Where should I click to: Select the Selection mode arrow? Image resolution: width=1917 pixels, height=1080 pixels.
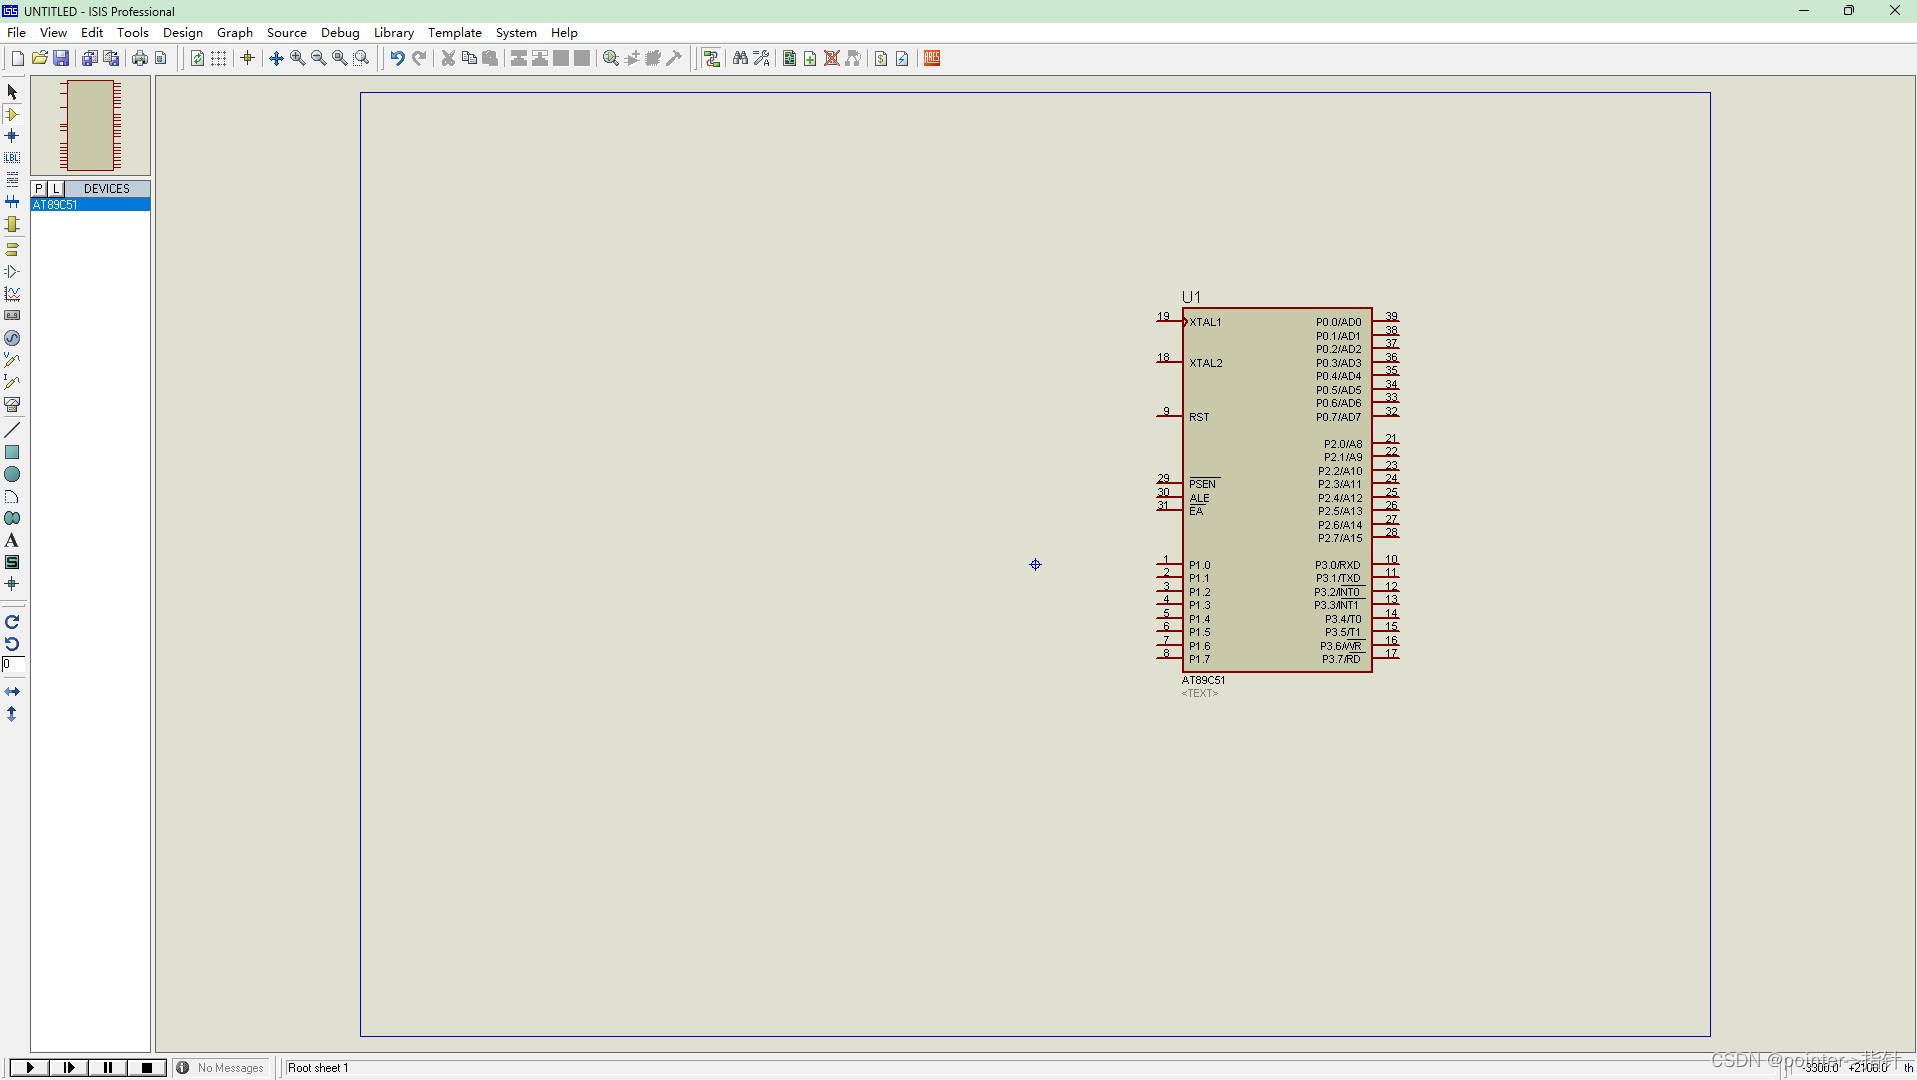click(x=12, y=92)
